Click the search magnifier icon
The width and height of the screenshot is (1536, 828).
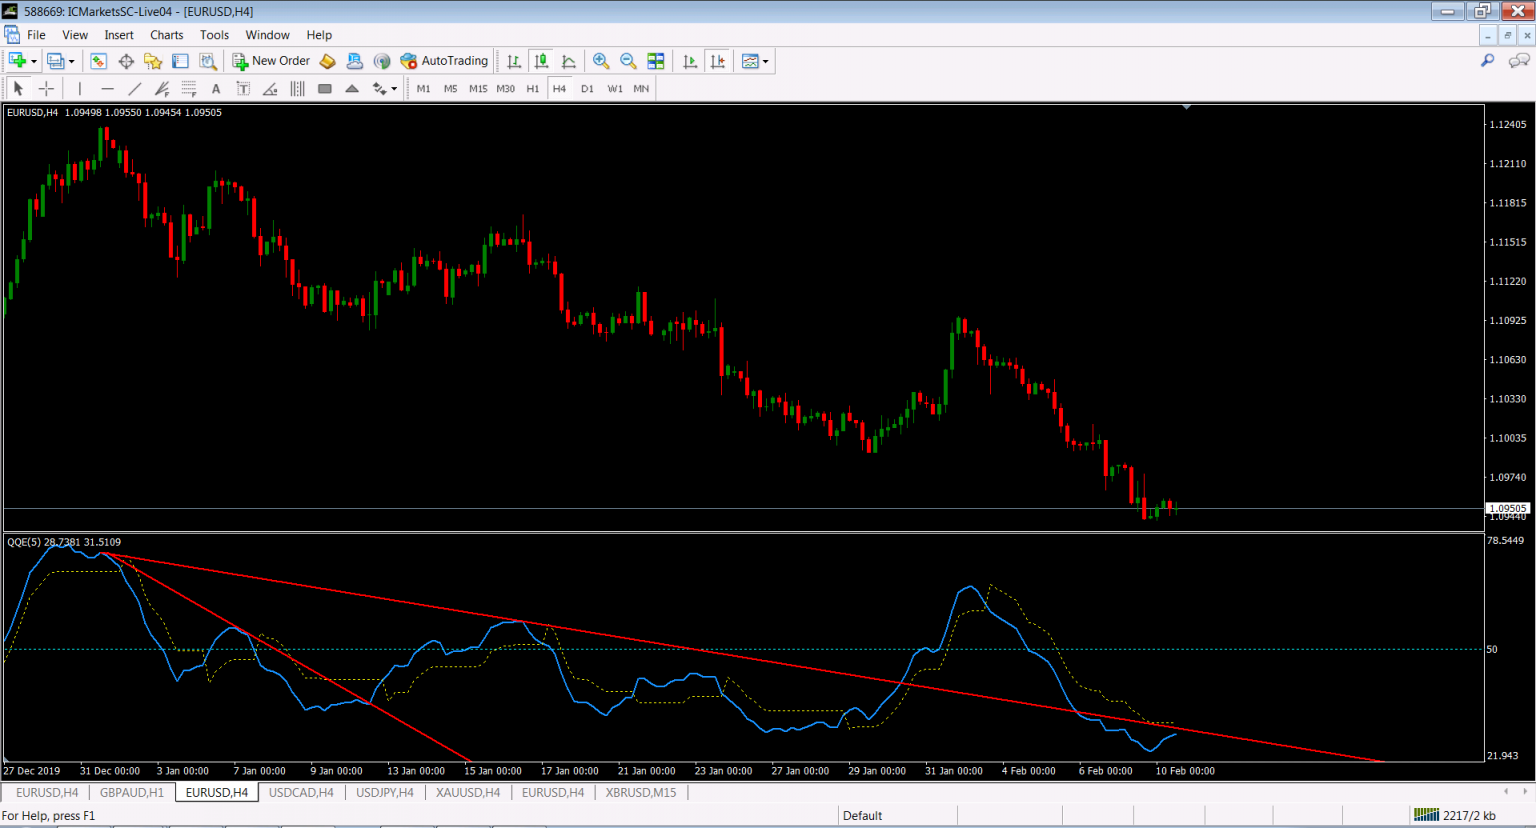[x=1488, y=61]
